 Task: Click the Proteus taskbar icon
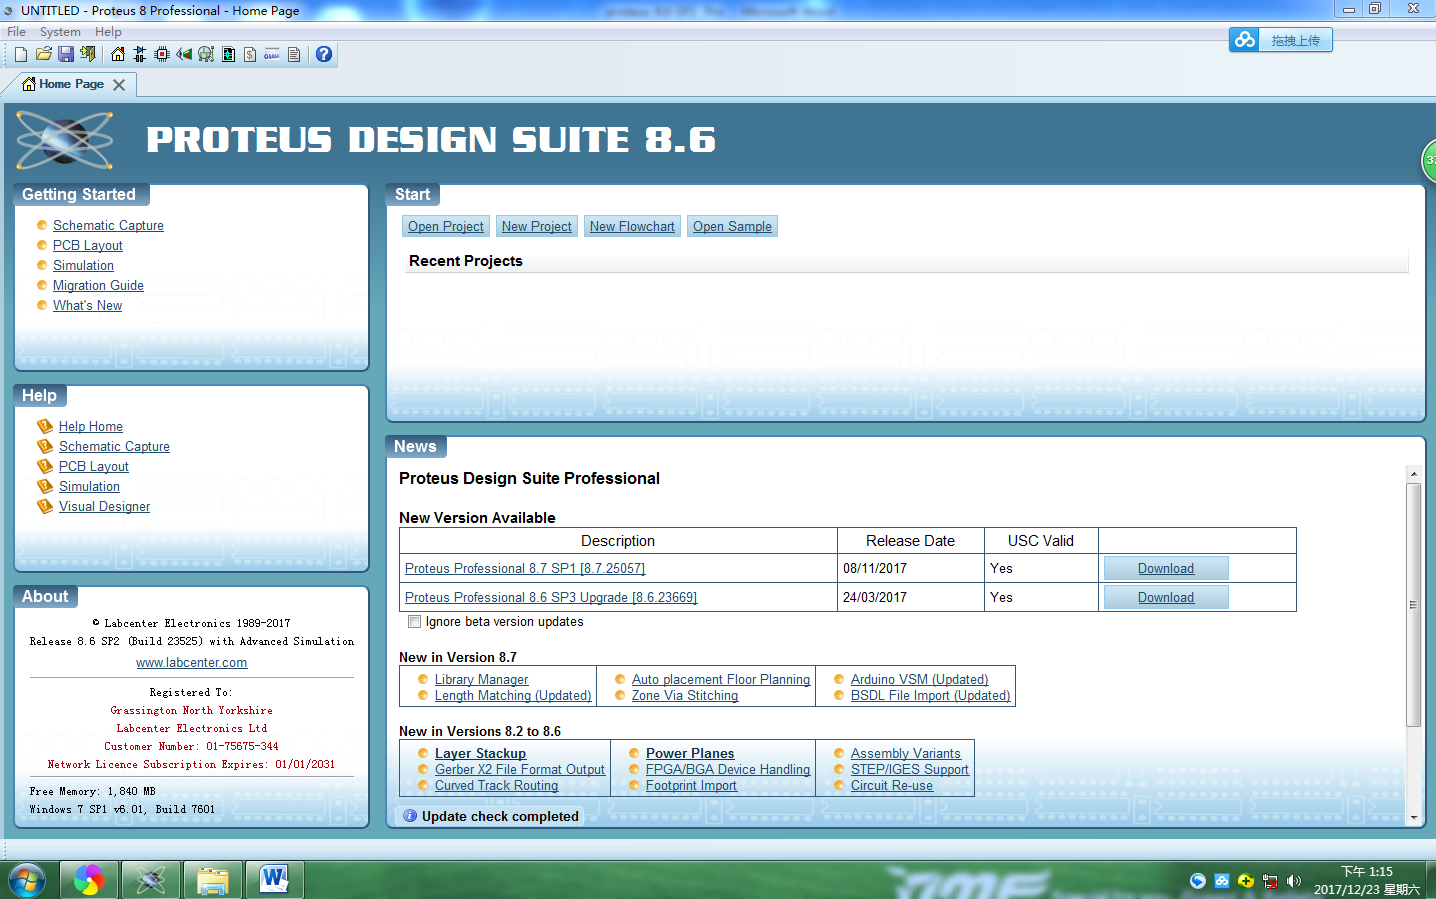point(151,880)
